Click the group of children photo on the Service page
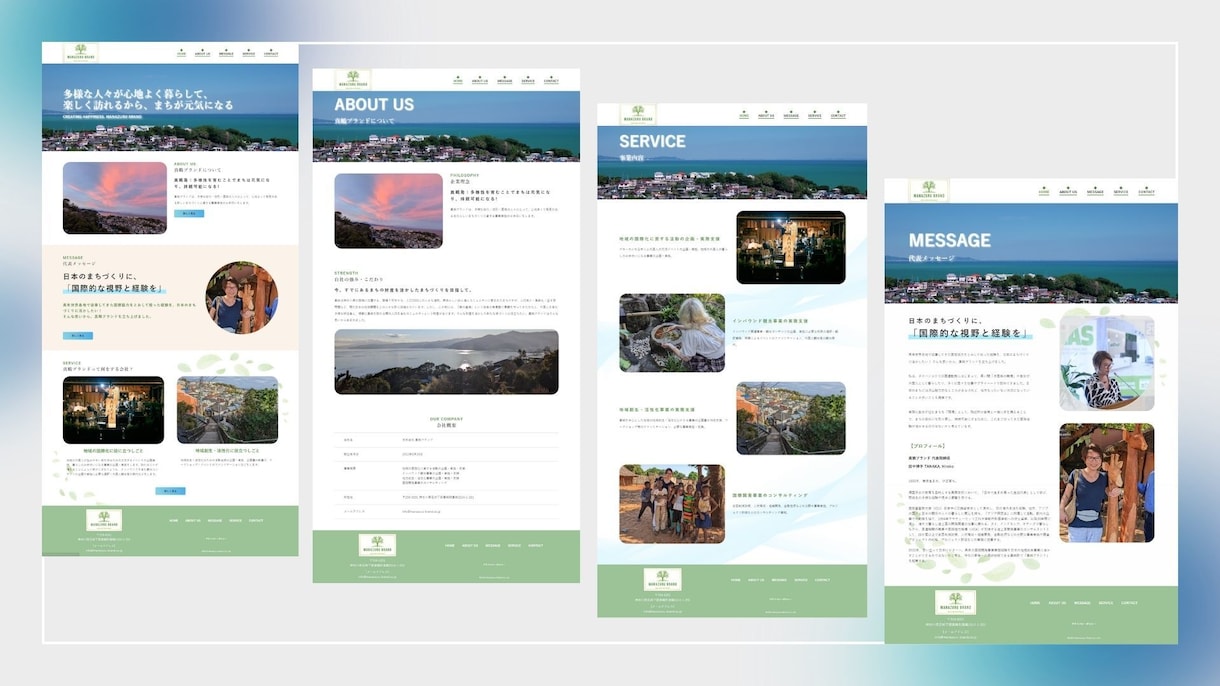1220x686 pixels. [x=672, y=504]
